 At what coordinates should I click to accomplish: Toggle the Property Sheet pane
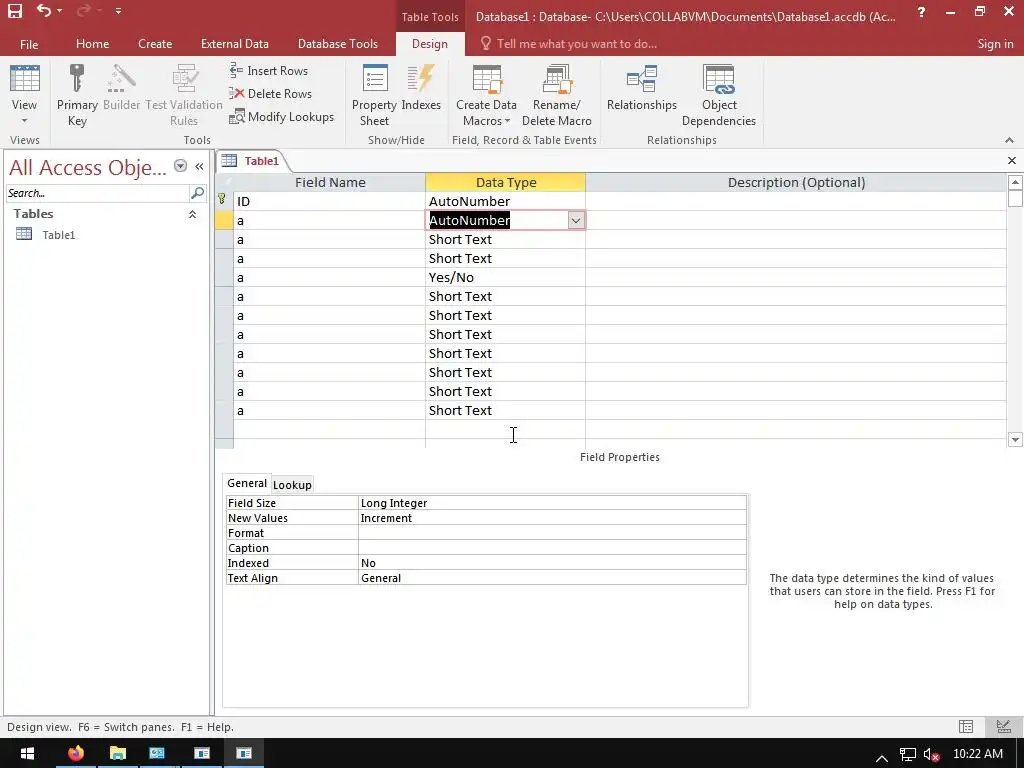tap(374, 95)
